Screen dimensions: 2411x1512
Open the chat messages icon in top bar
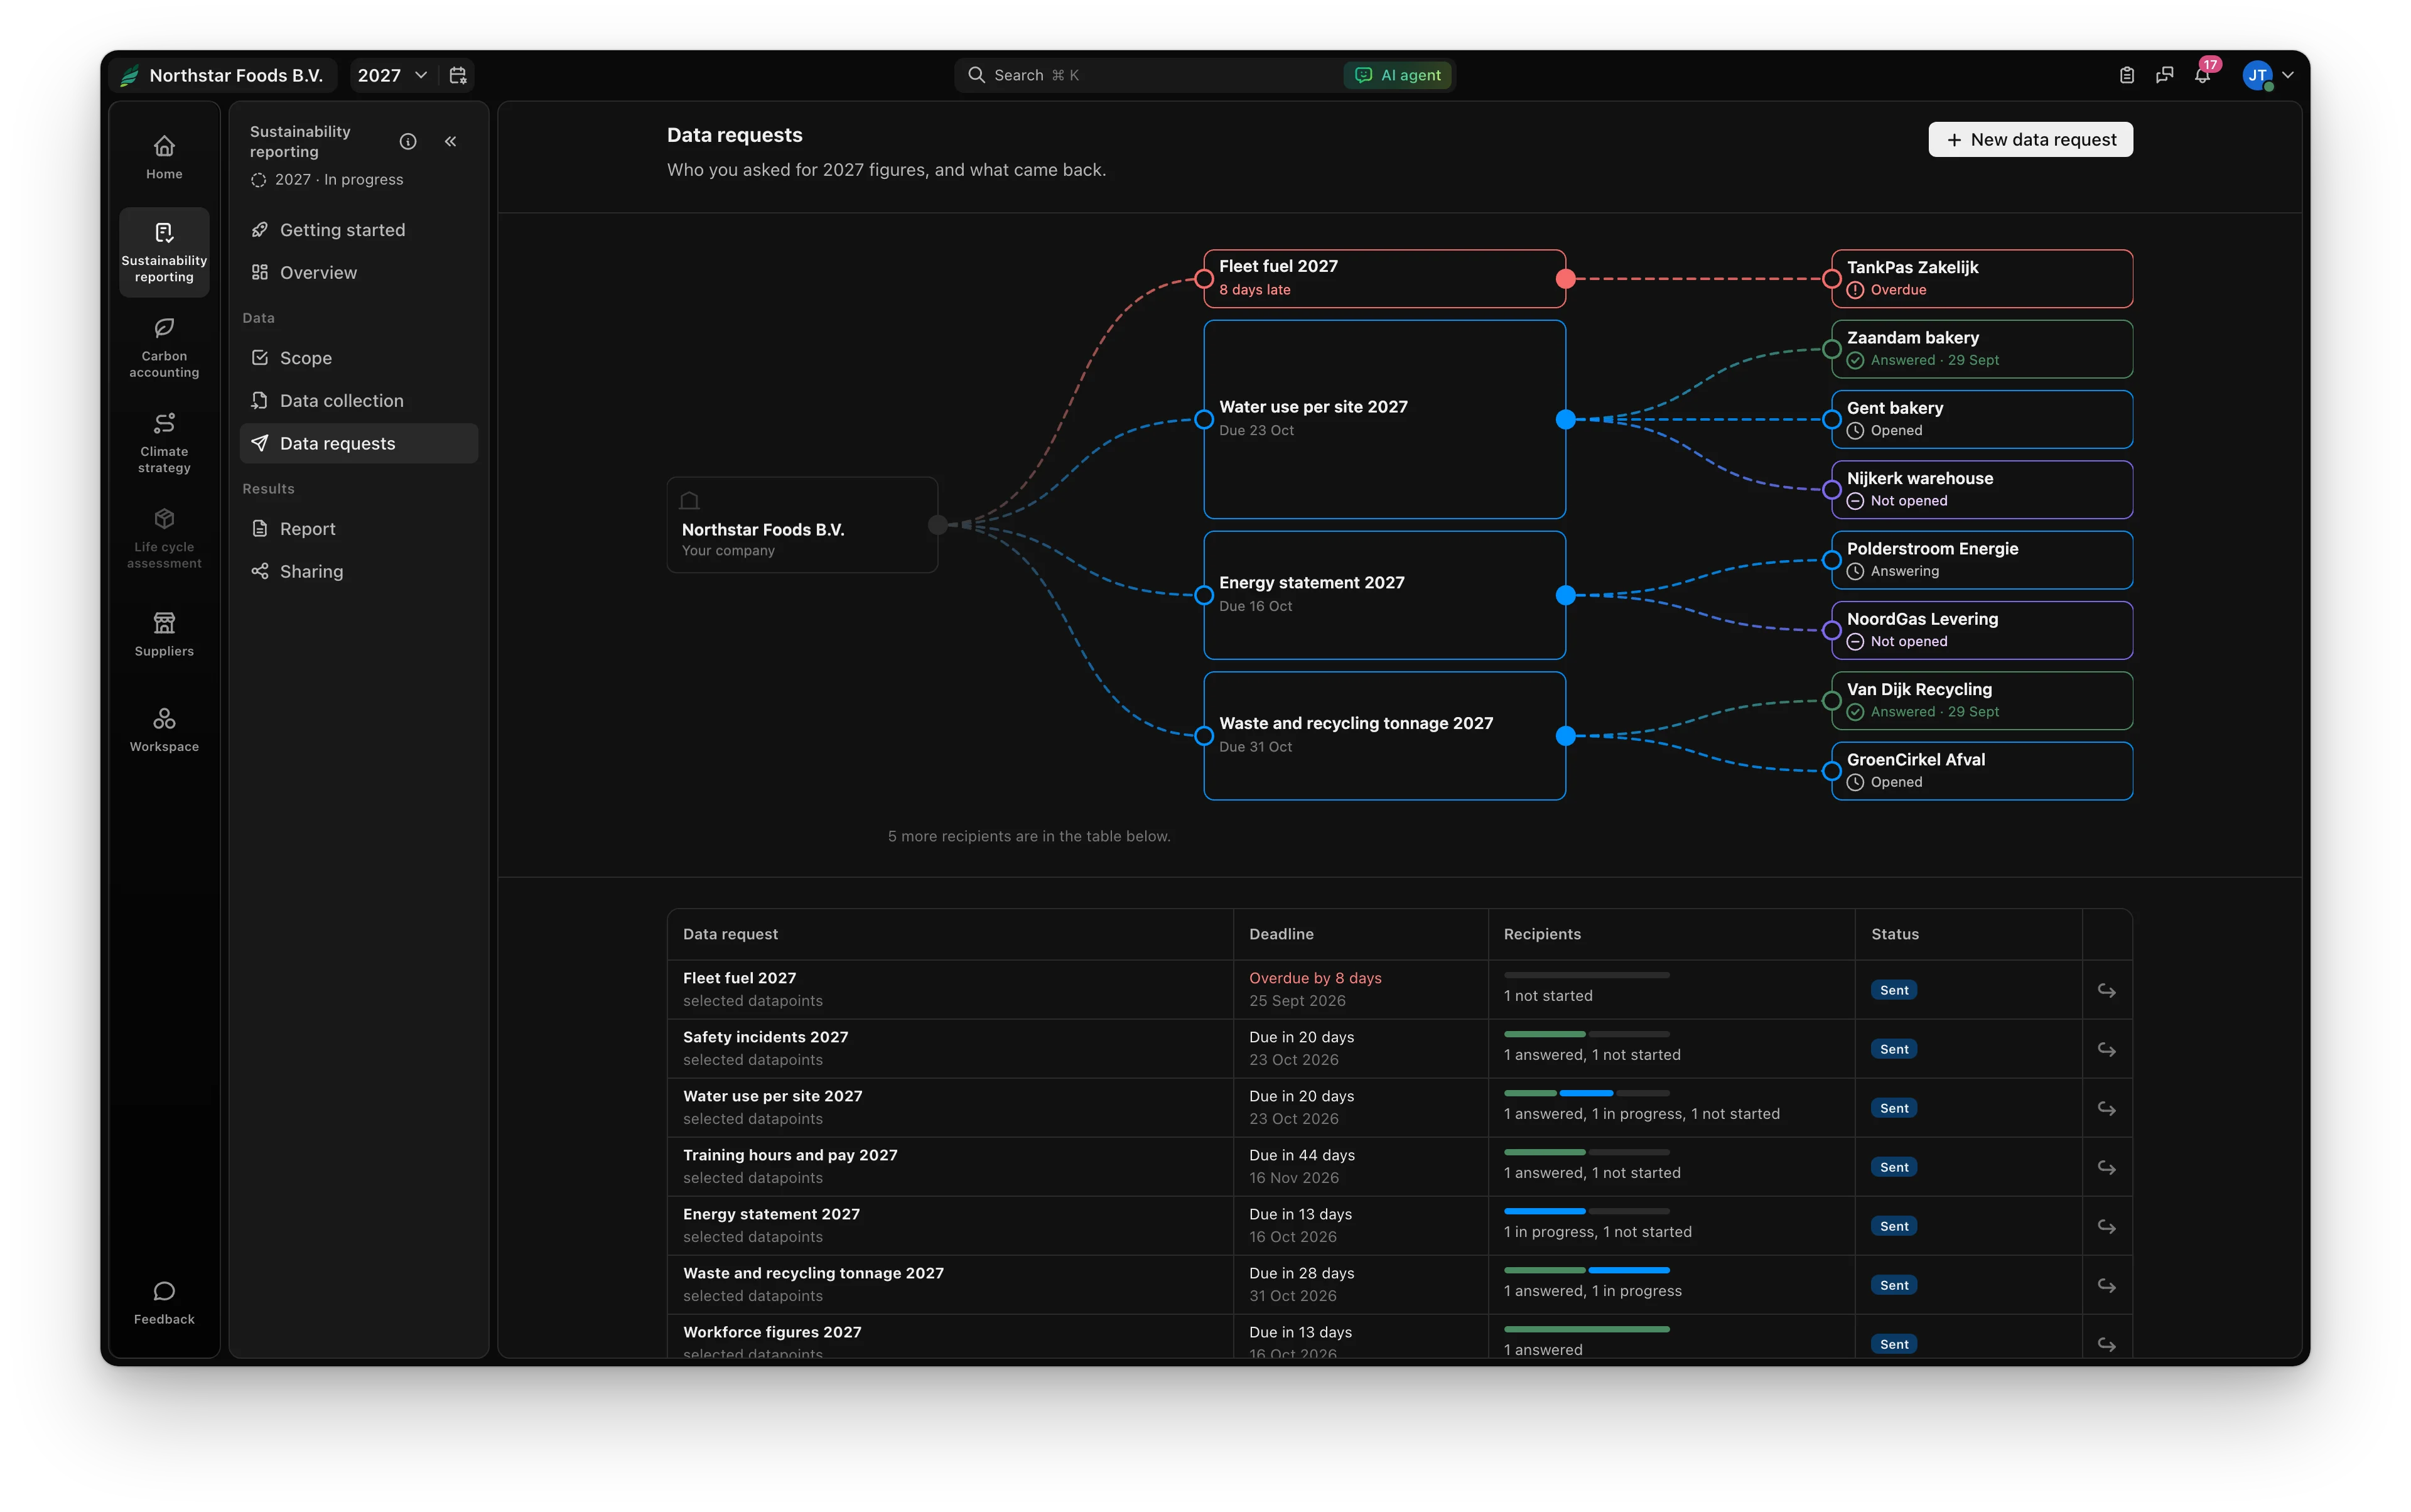pos(2165,75)
